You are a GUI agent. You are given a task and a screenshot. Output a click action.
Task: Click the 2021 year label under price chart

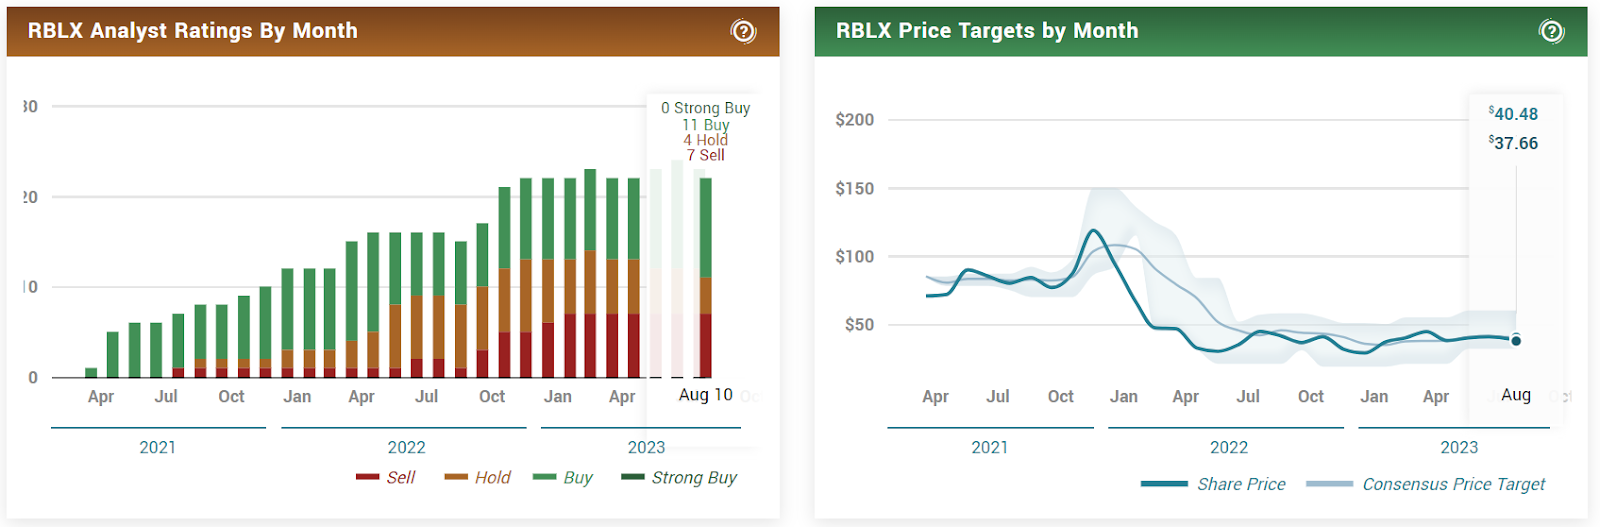990,447
